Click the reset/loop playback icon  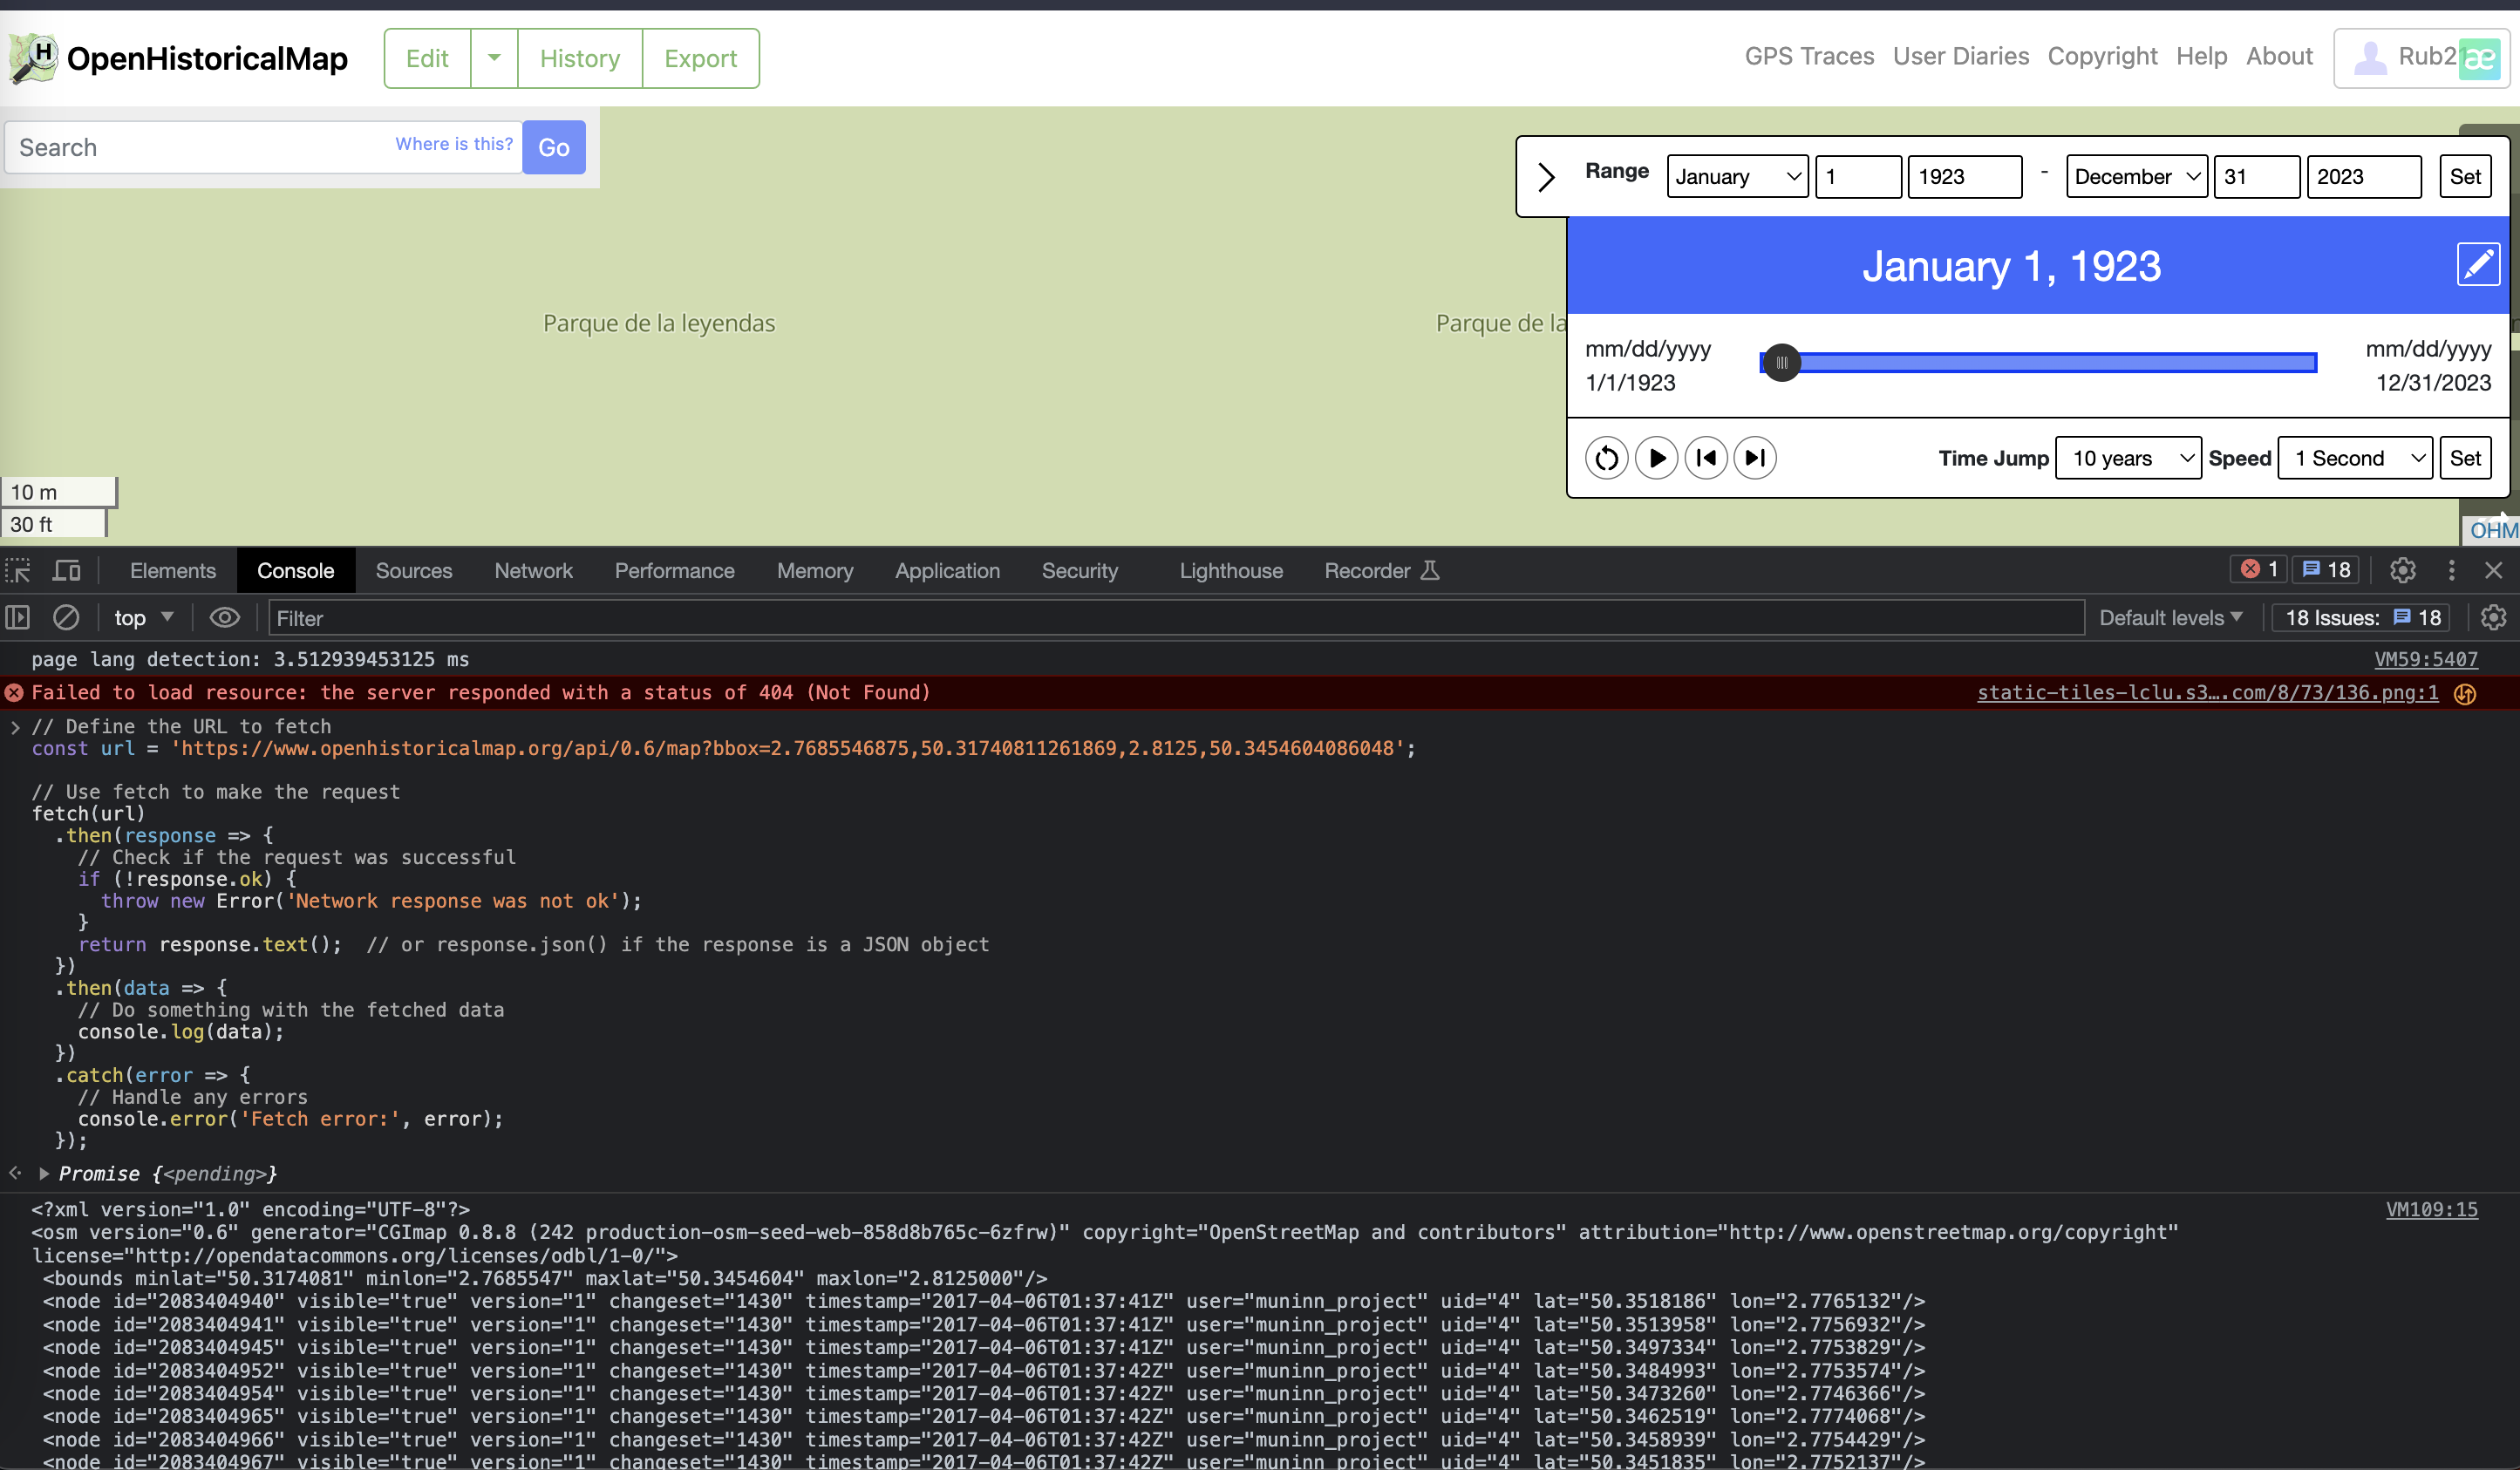coord(1606,458)
